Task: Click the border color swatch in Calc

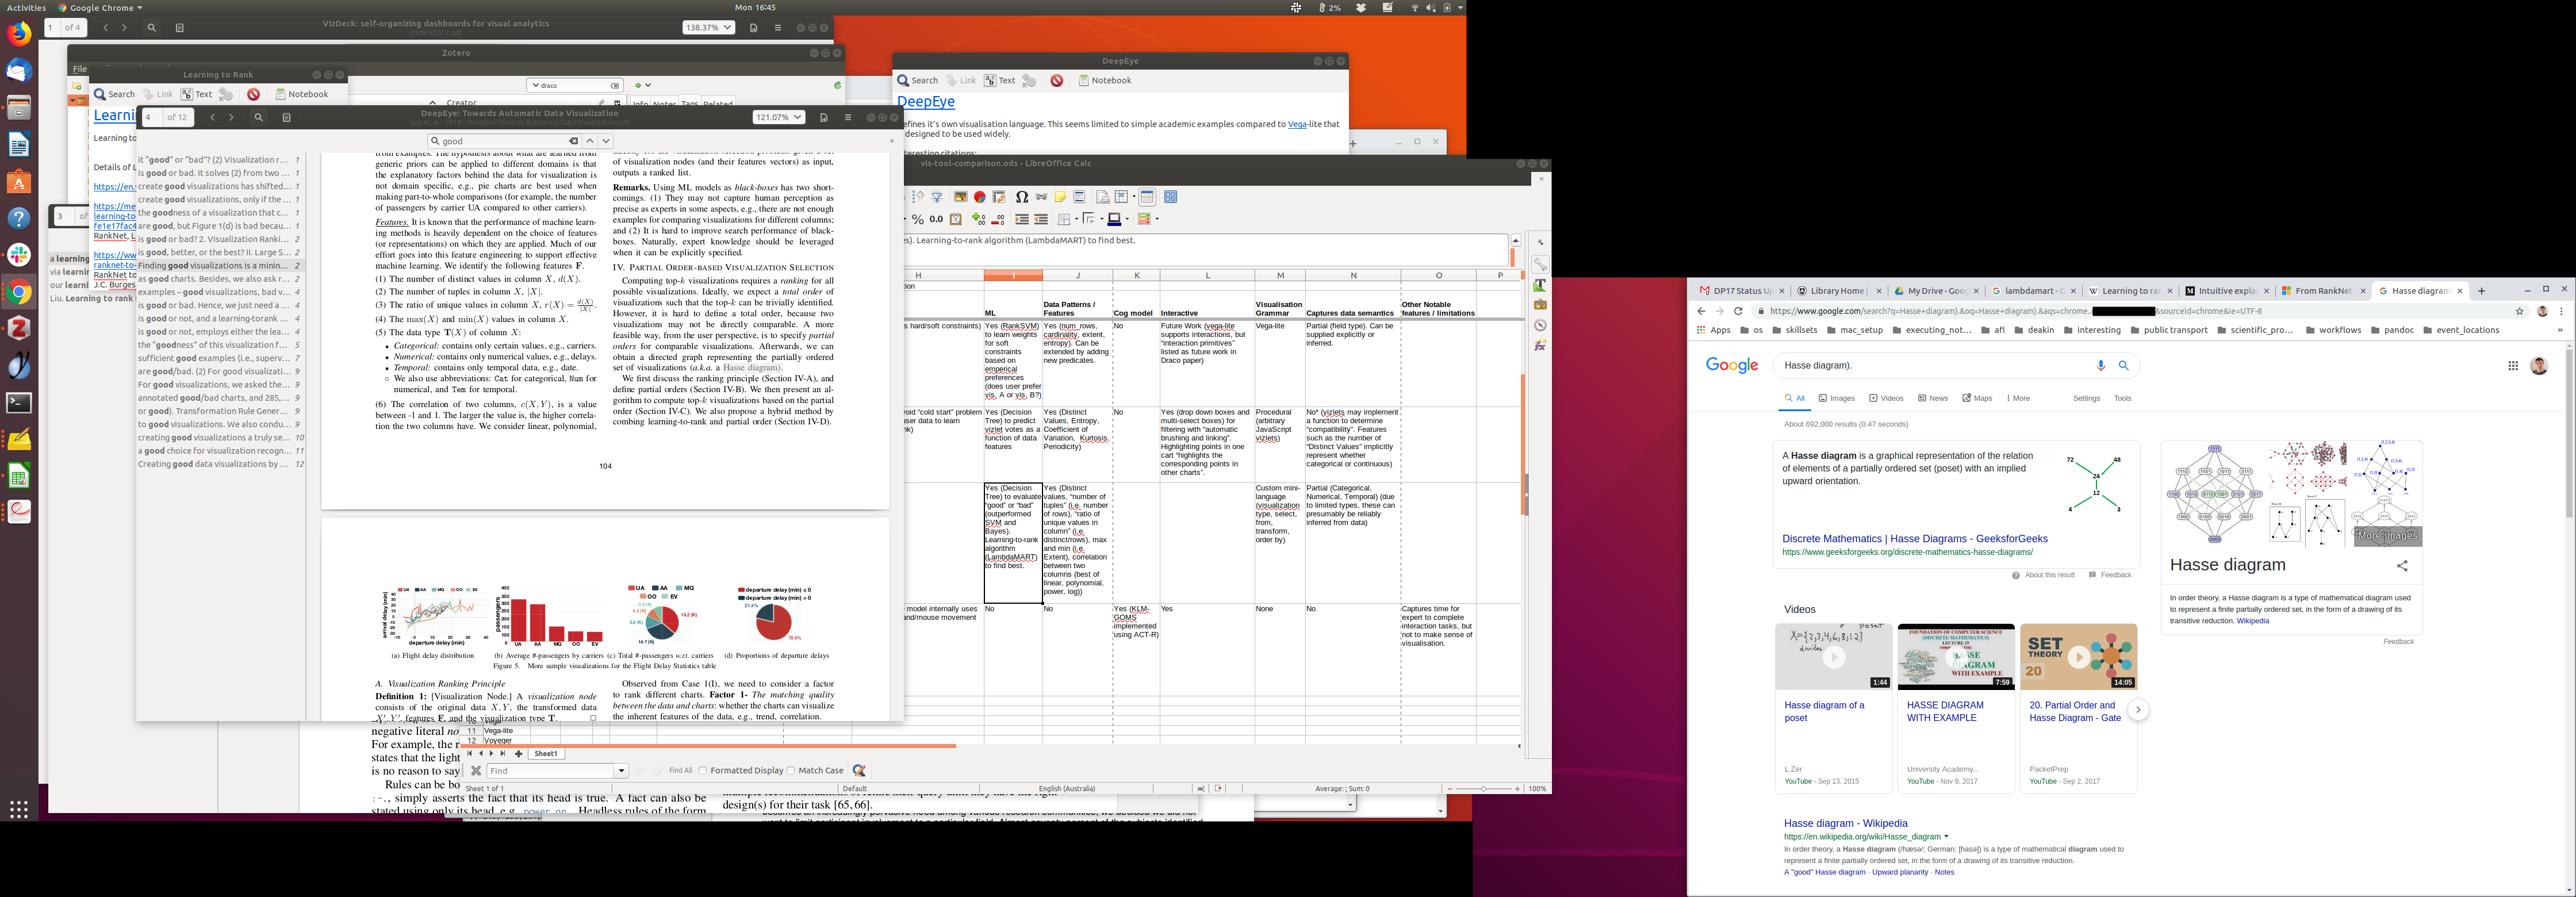Action: pos(1115,219)
